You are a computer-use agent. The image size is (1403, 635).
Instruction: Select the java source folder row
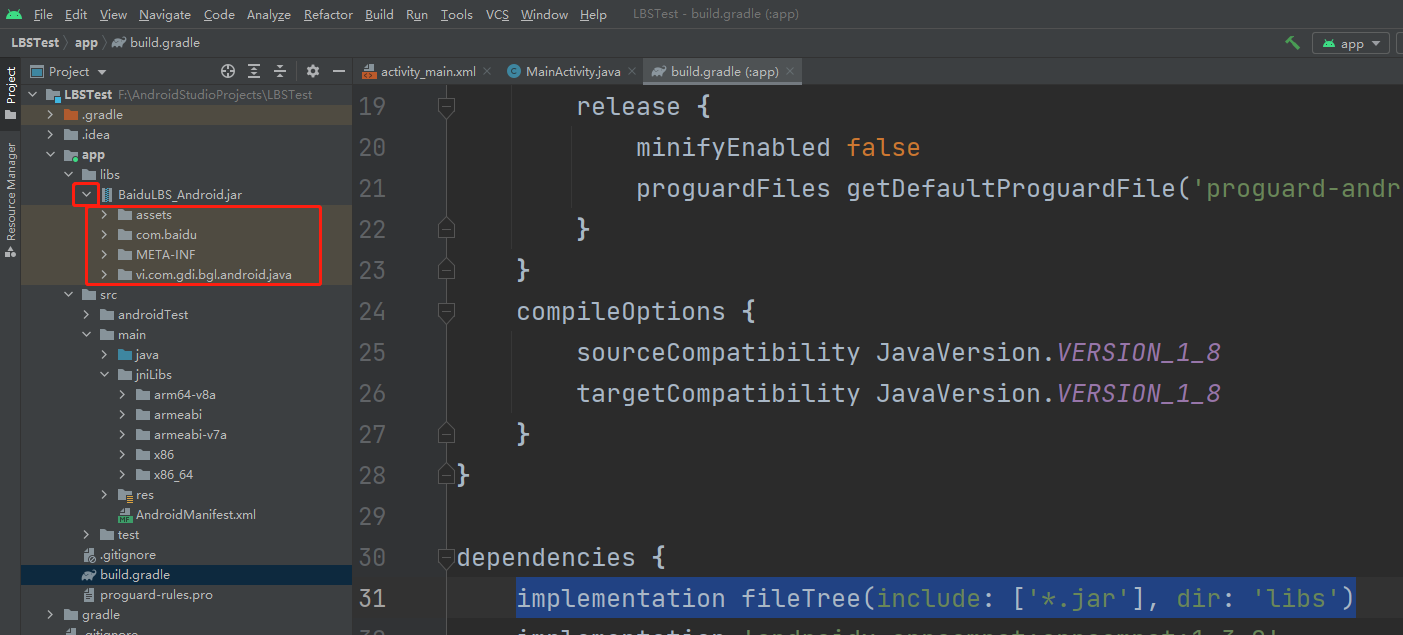tap(147, 354)
